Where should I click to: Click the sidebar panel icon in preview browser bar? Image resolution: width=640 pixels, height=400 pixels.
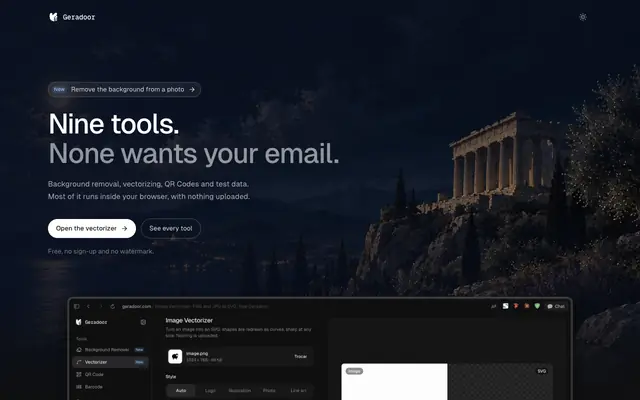point(76,306)
